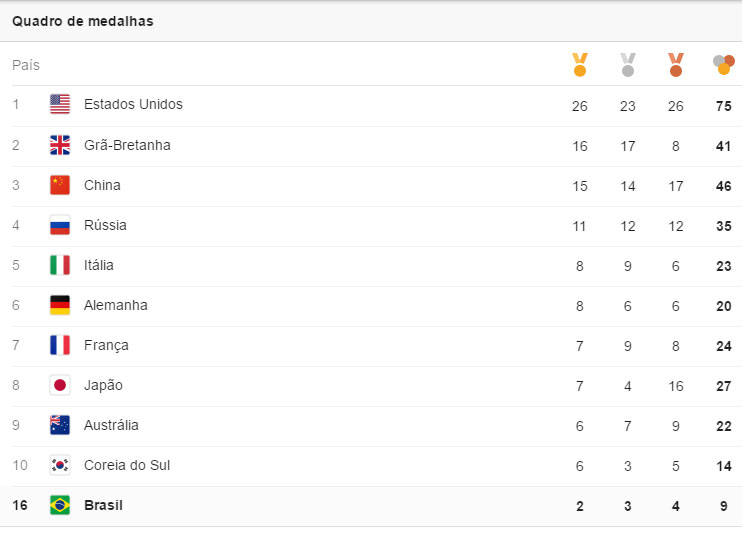Click the Italy flag icon
Screen dimensions: 742x537
tap(60, 265)
